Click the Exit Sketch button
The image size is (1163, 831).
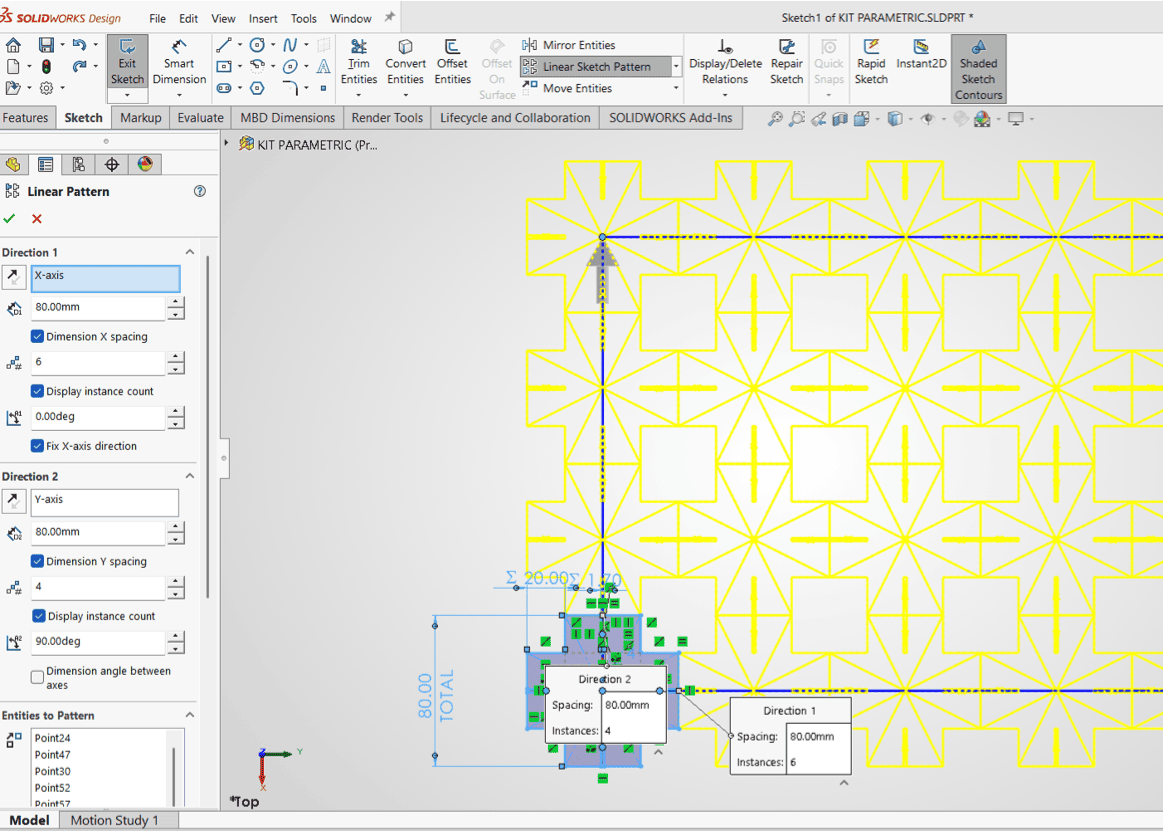[x=128, y=62]
